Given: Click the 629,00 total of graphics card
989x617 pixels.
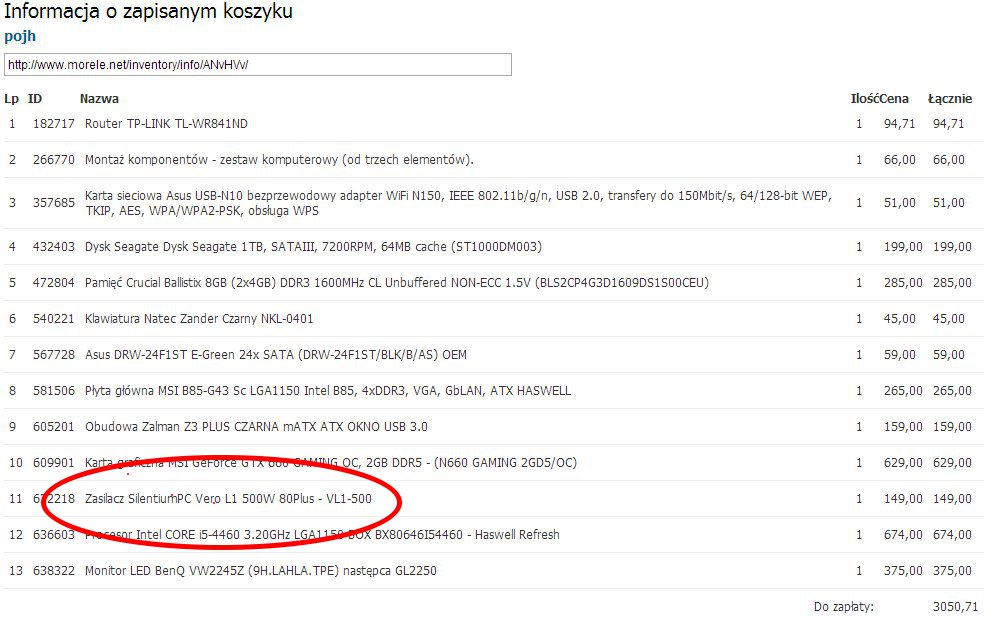Looking at the screenshot, I should (x=952, y=462).
